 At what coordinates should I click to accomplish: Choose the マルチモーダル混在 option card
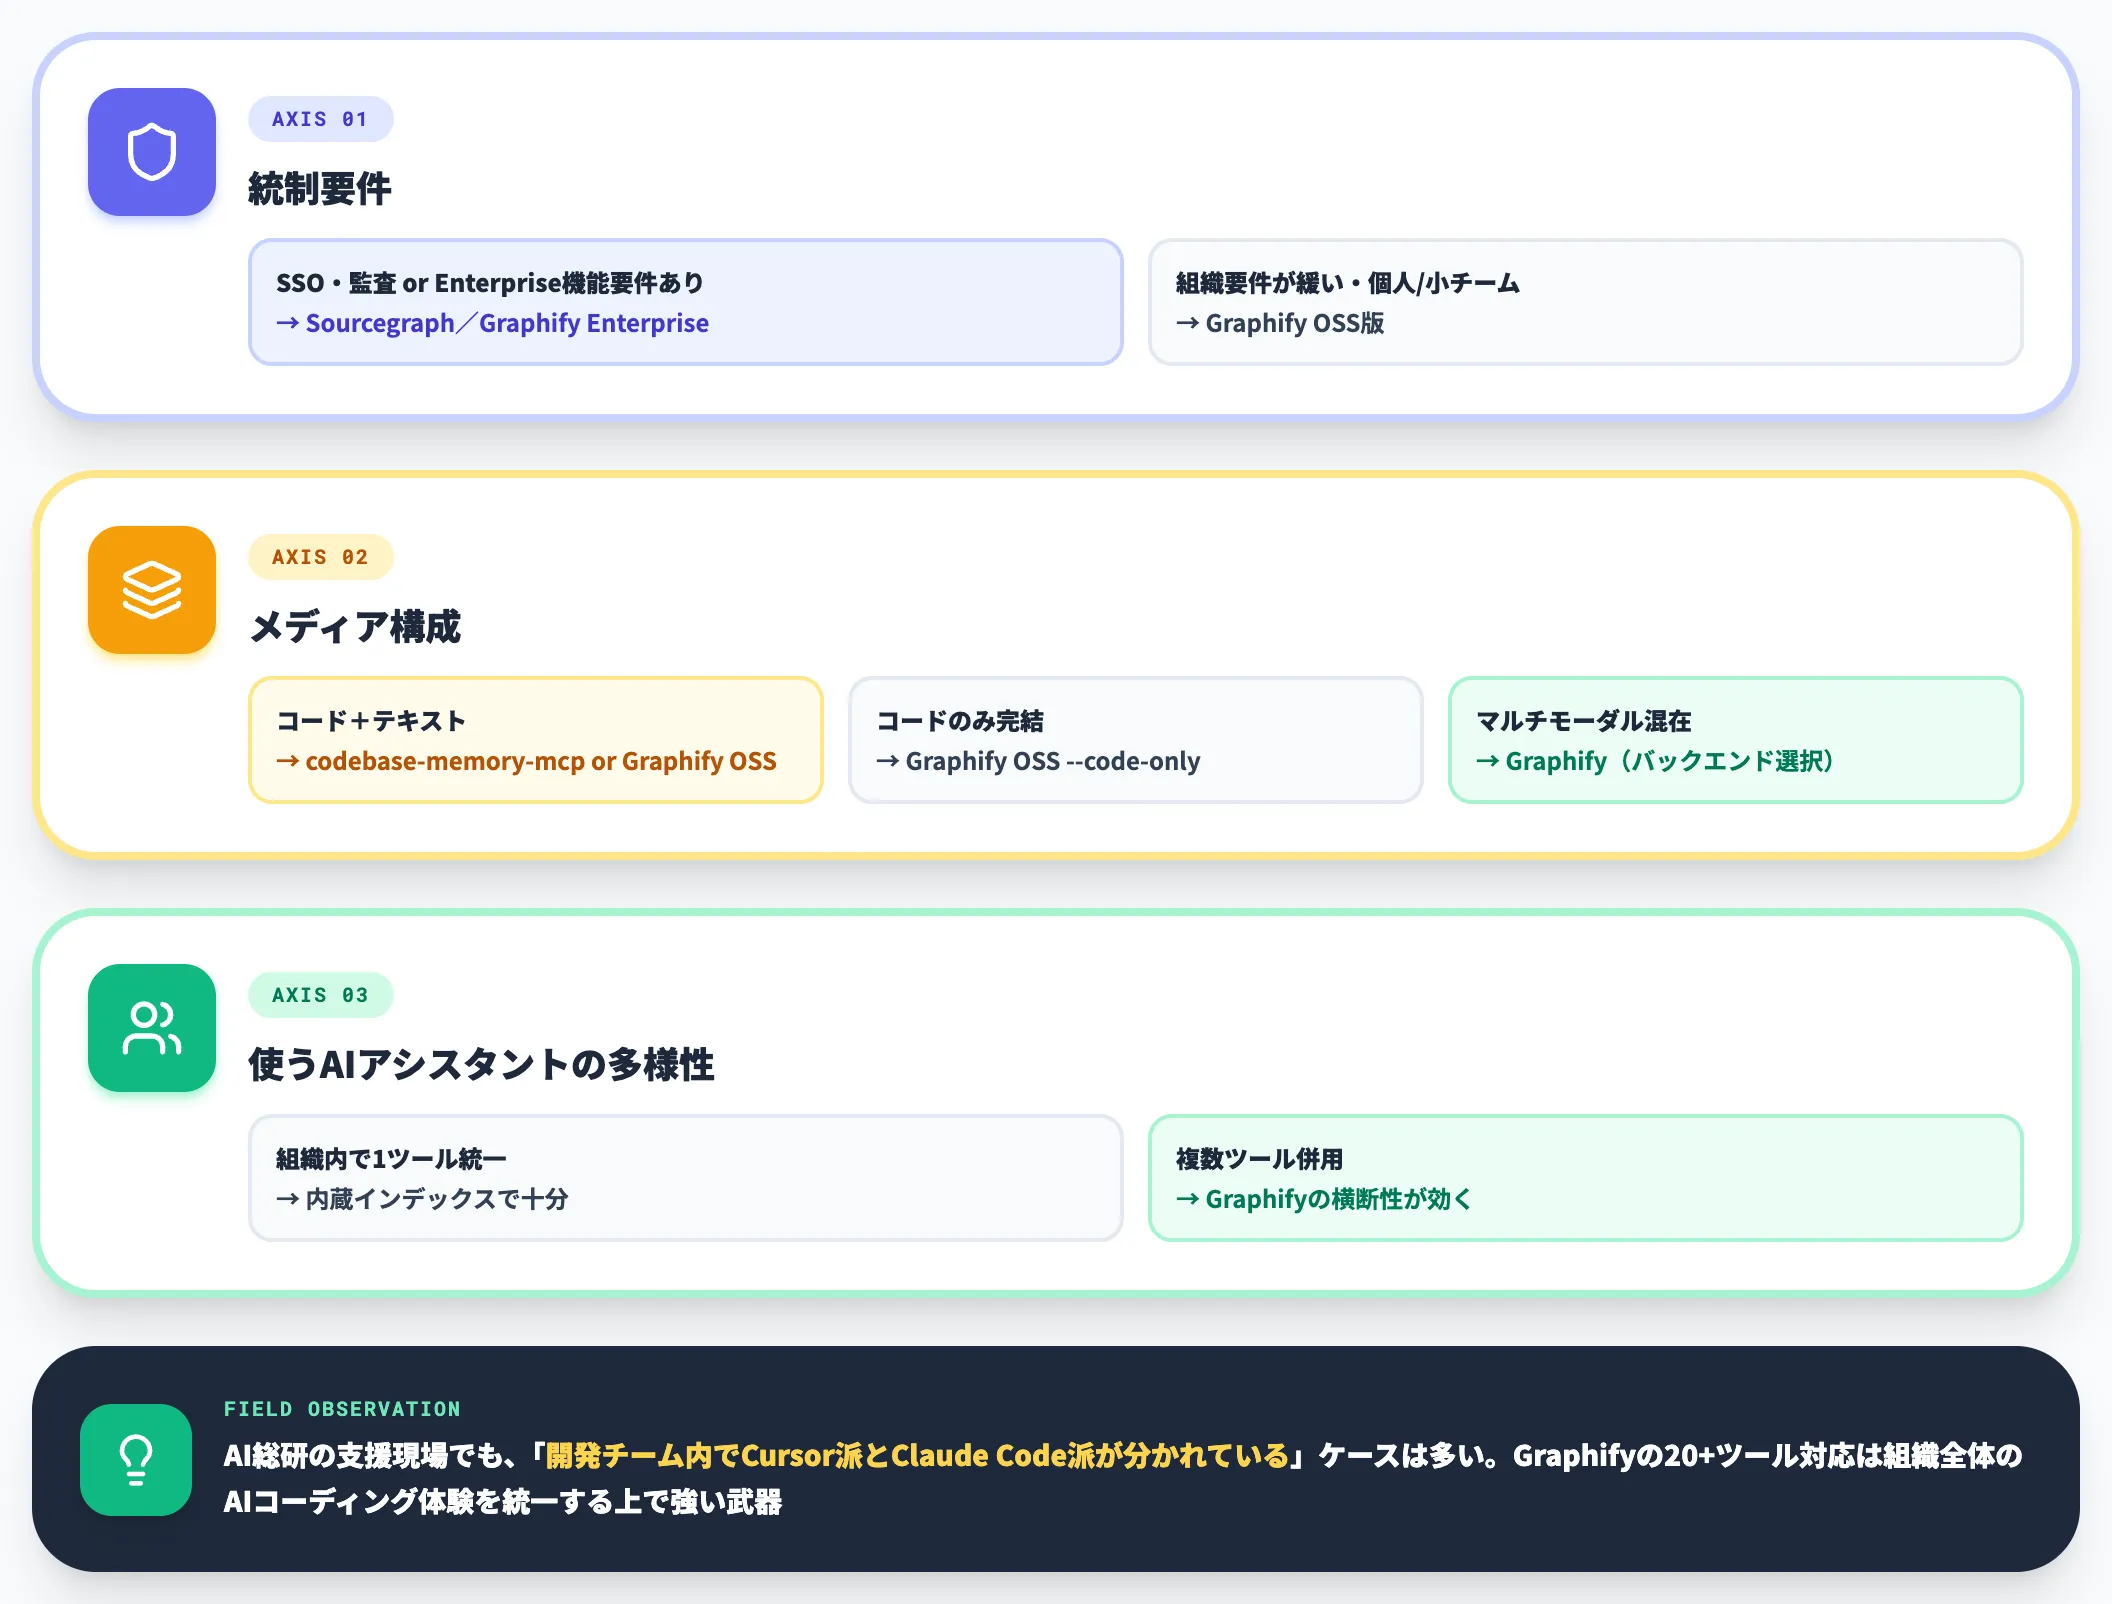[x=1735, y=740]
